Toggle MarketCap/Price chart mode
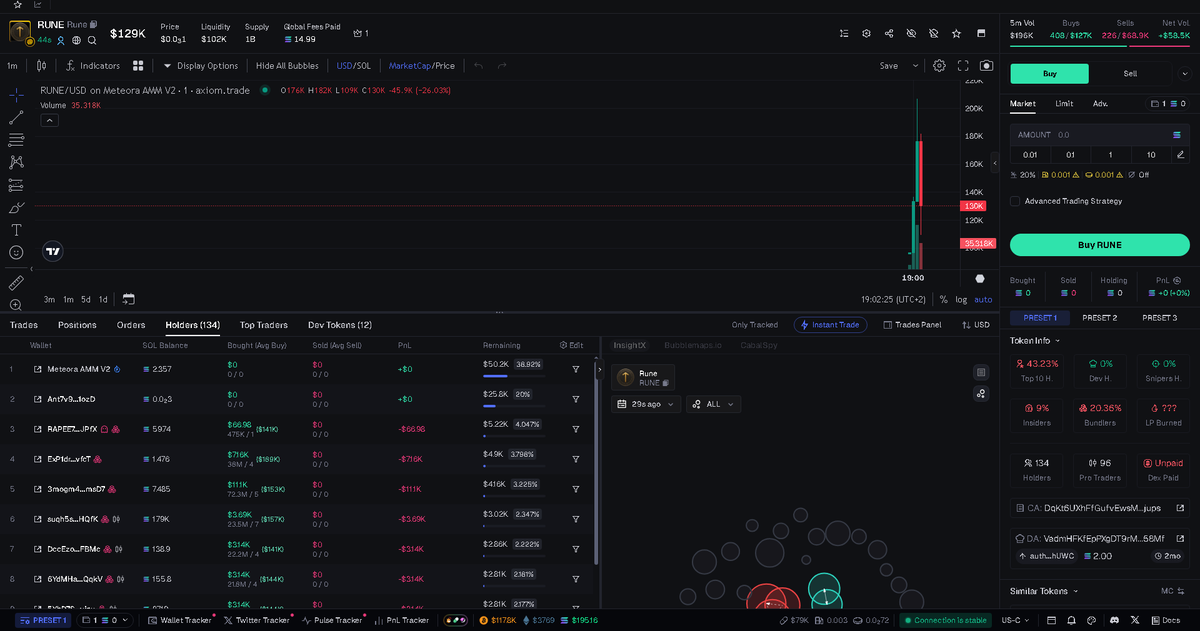This screenshot has height=631, width=1200. pyautogui.click(x=421, y=66)
